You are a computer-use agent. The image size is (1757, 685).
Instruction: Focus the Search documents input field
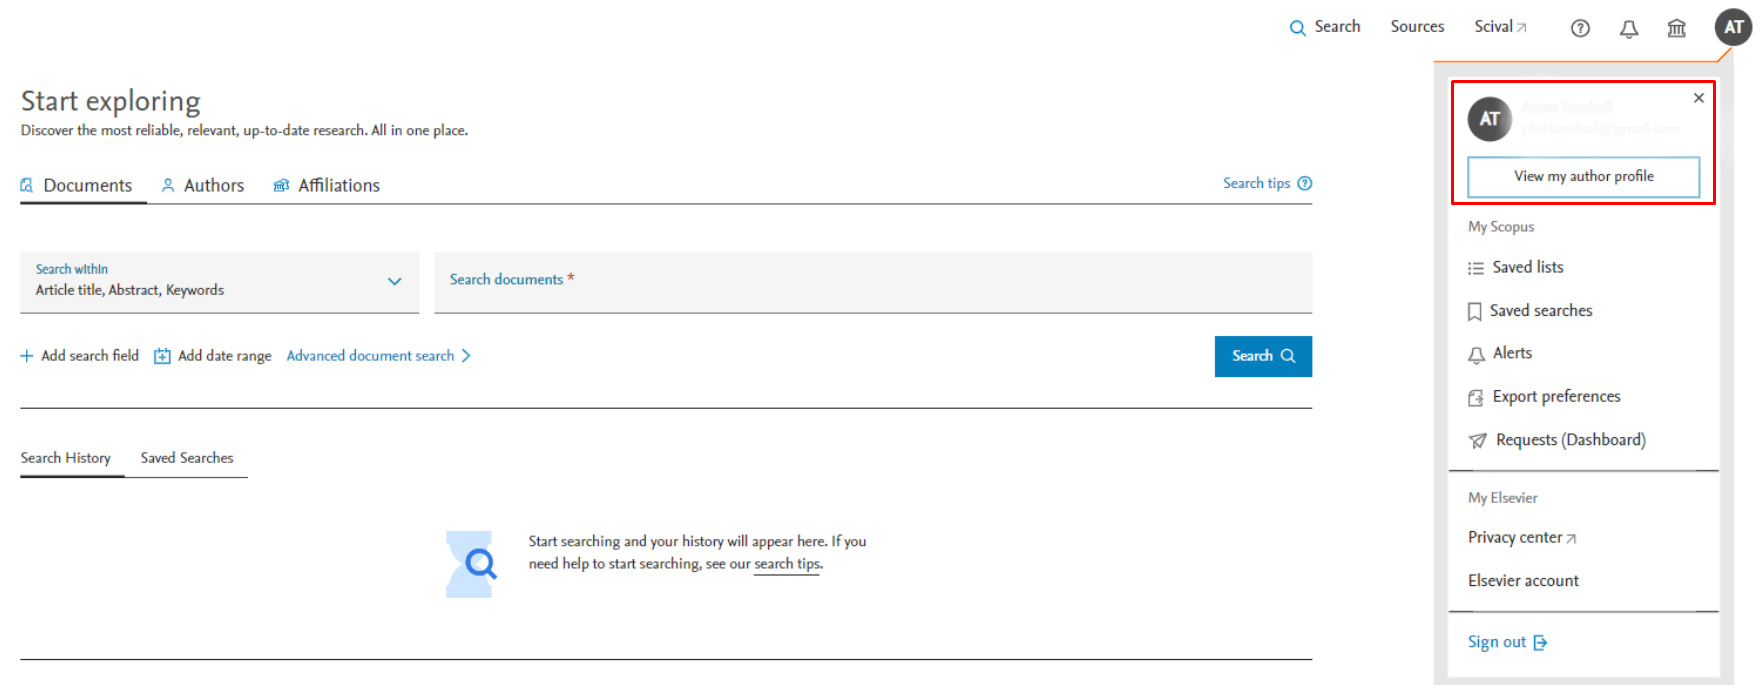(x=872, y=282)
